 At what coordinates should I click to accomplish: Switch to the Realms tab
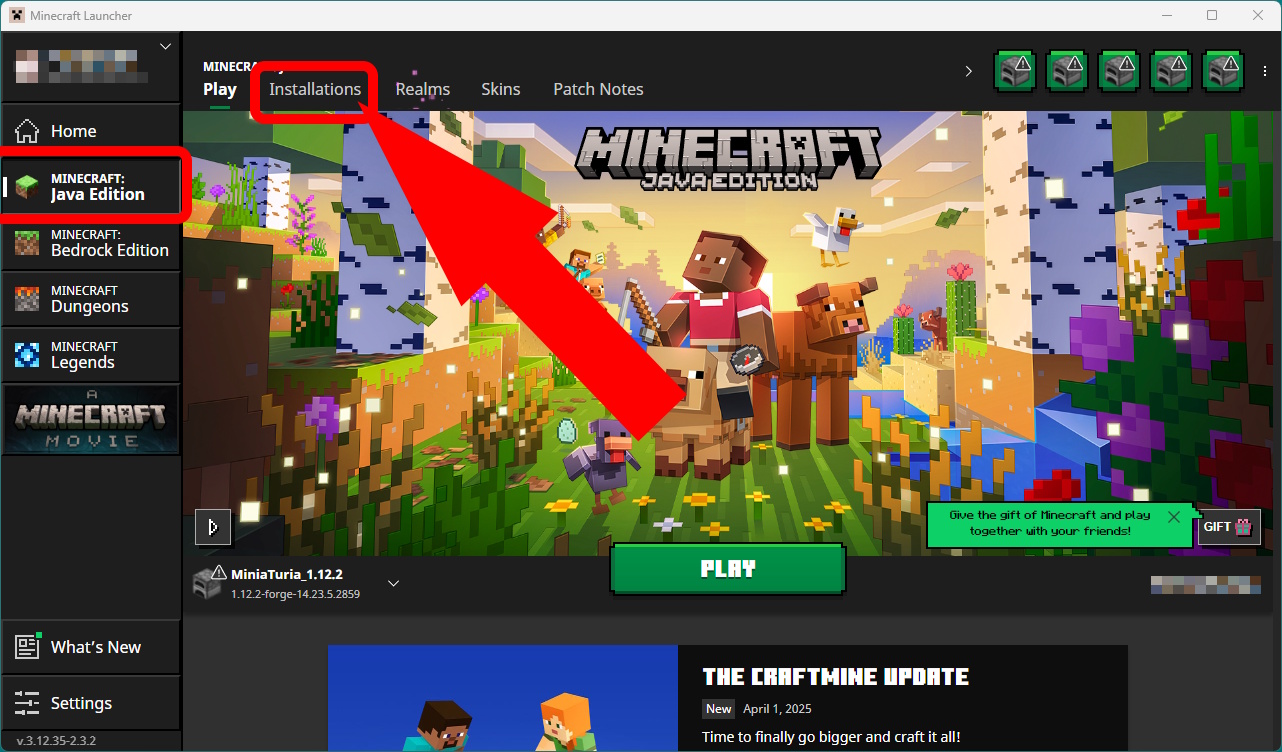tap(422, 89)
